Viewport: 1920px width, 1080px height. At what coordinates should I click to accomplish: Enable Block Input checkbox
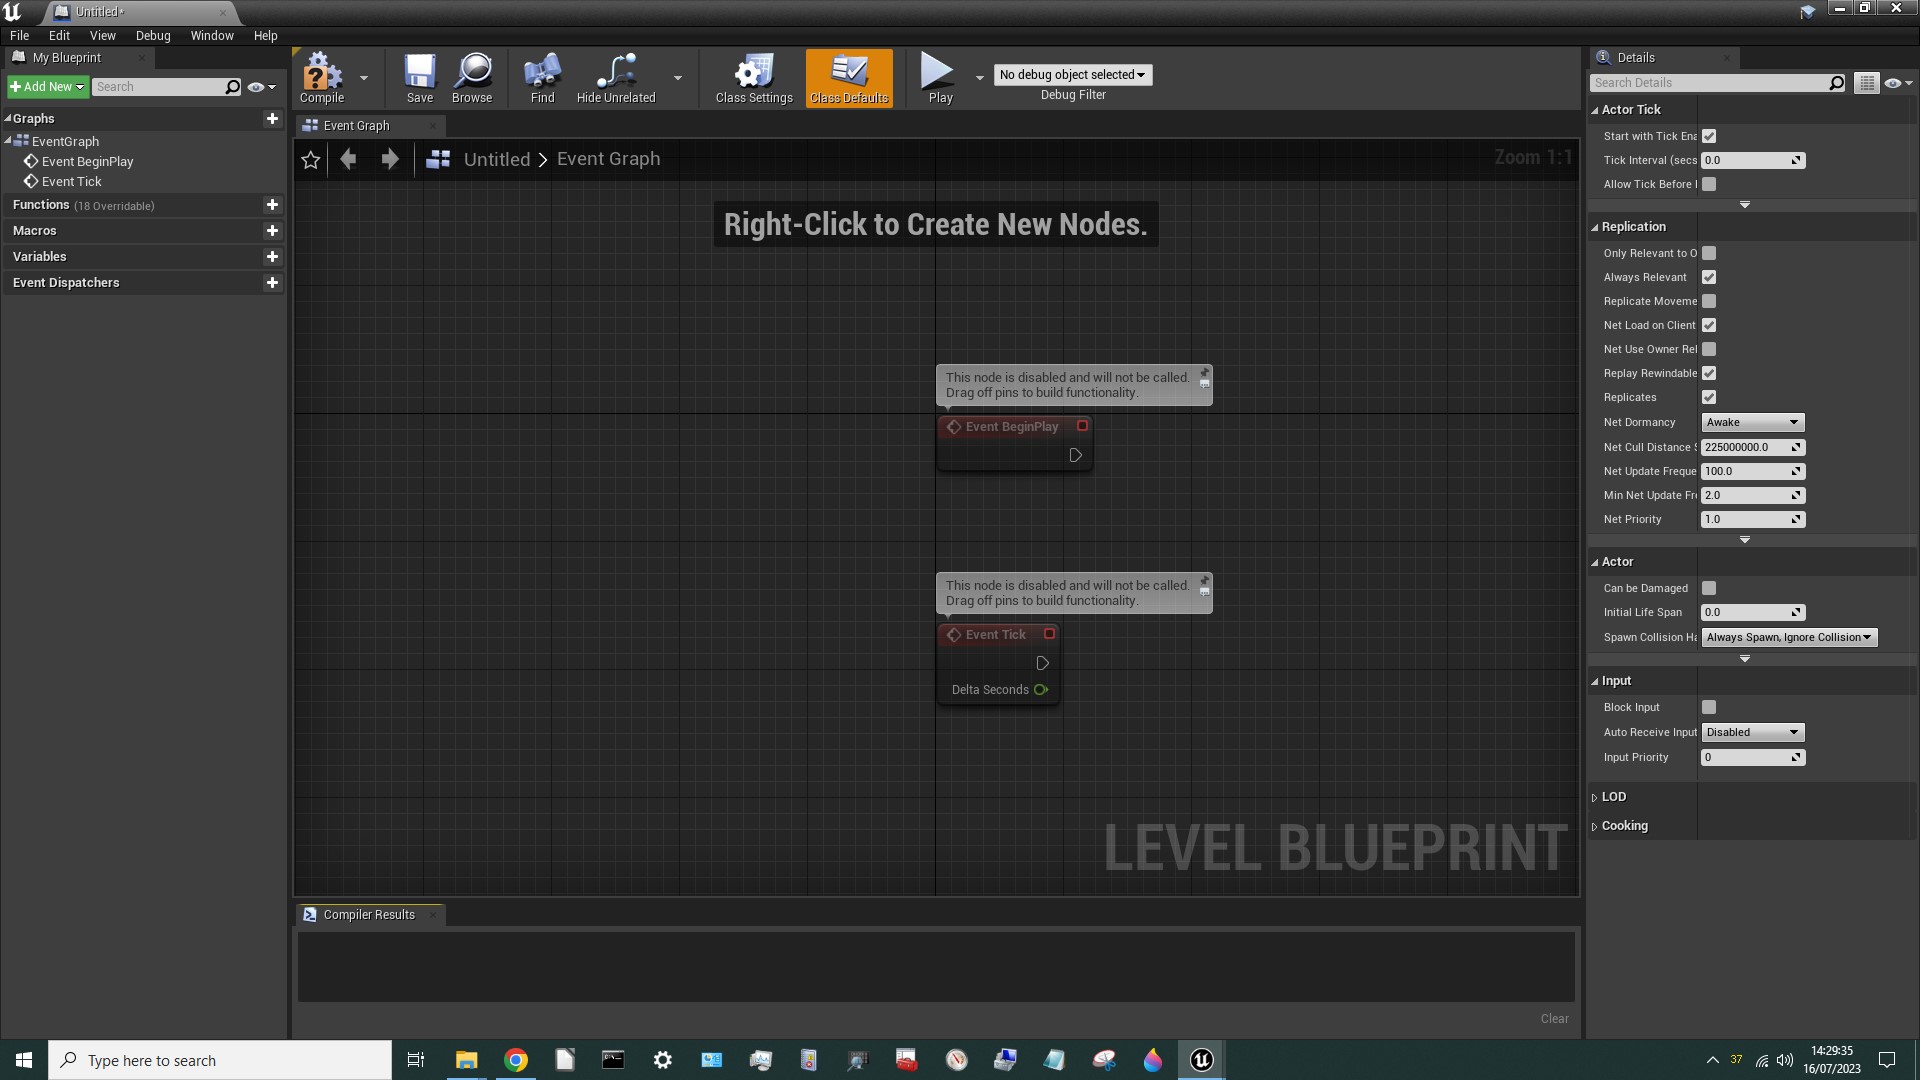[x=1709, y=707]
